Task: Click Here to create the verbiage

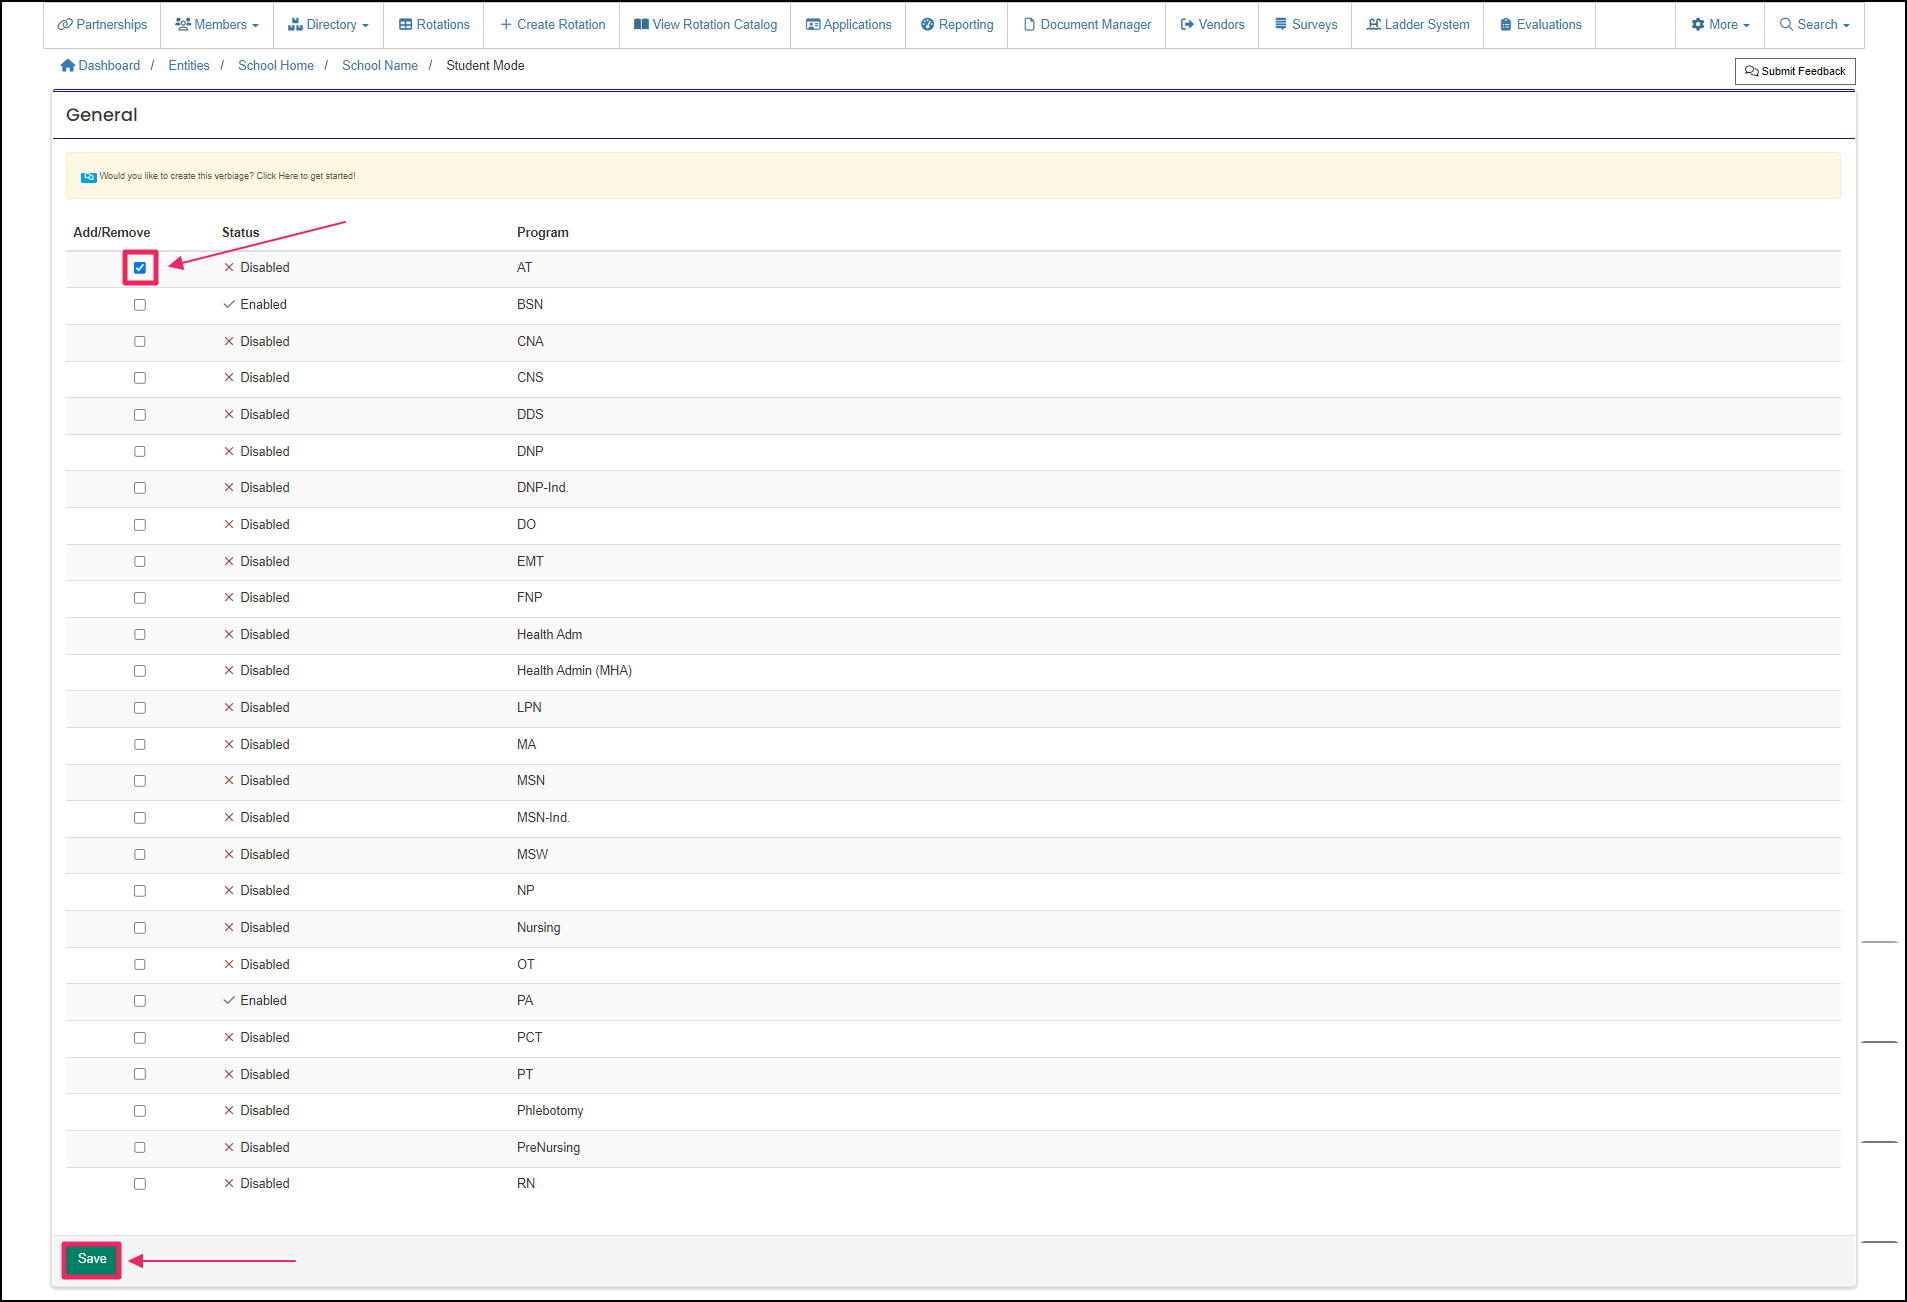Action: (x=277, y=175)
